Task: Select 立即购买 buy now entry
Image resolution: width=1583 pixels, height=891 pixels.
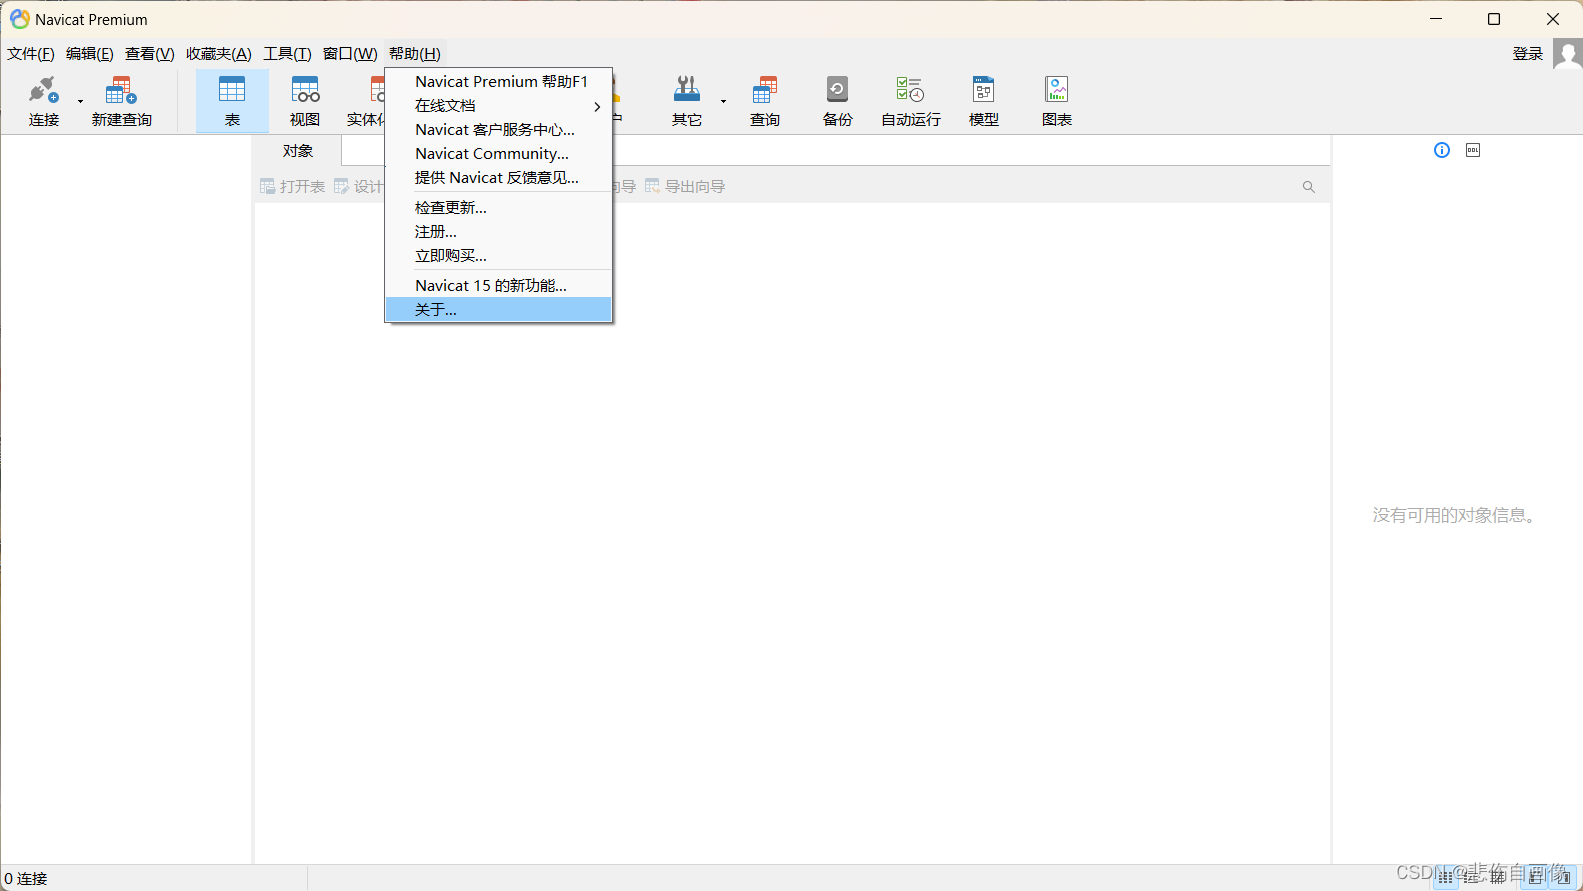Action: point(498,256)
